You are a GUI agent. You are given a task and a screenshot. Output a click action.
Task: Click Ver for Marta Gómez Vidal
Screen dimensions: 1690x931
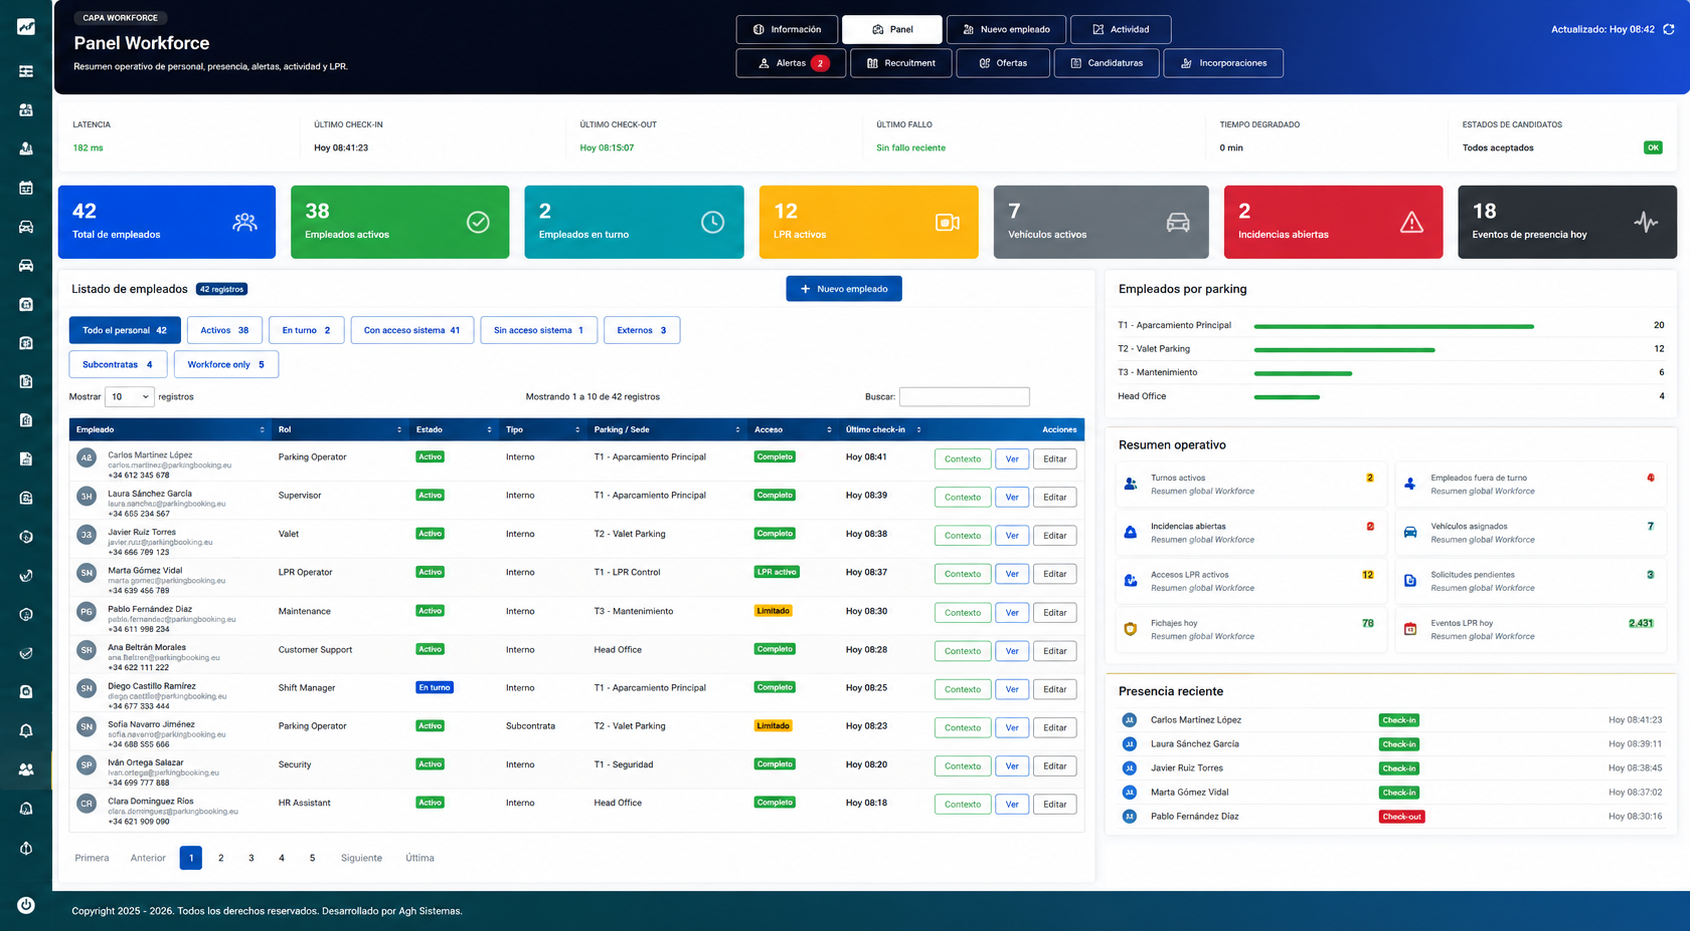[x=1012, y=574]
